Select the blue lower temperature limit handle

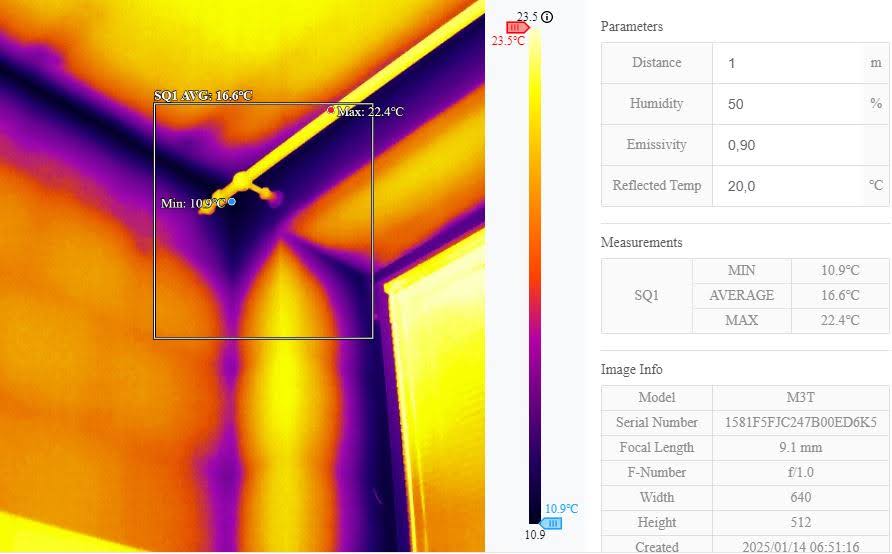tap(551, 523)
